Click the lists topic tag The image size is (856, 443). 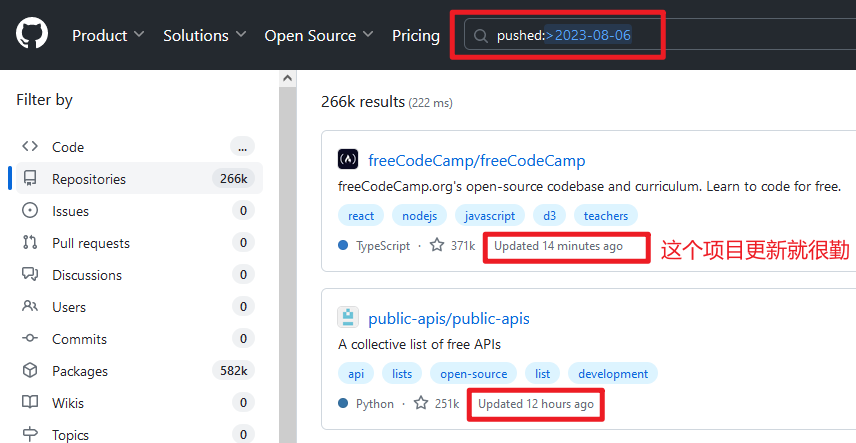402,374
